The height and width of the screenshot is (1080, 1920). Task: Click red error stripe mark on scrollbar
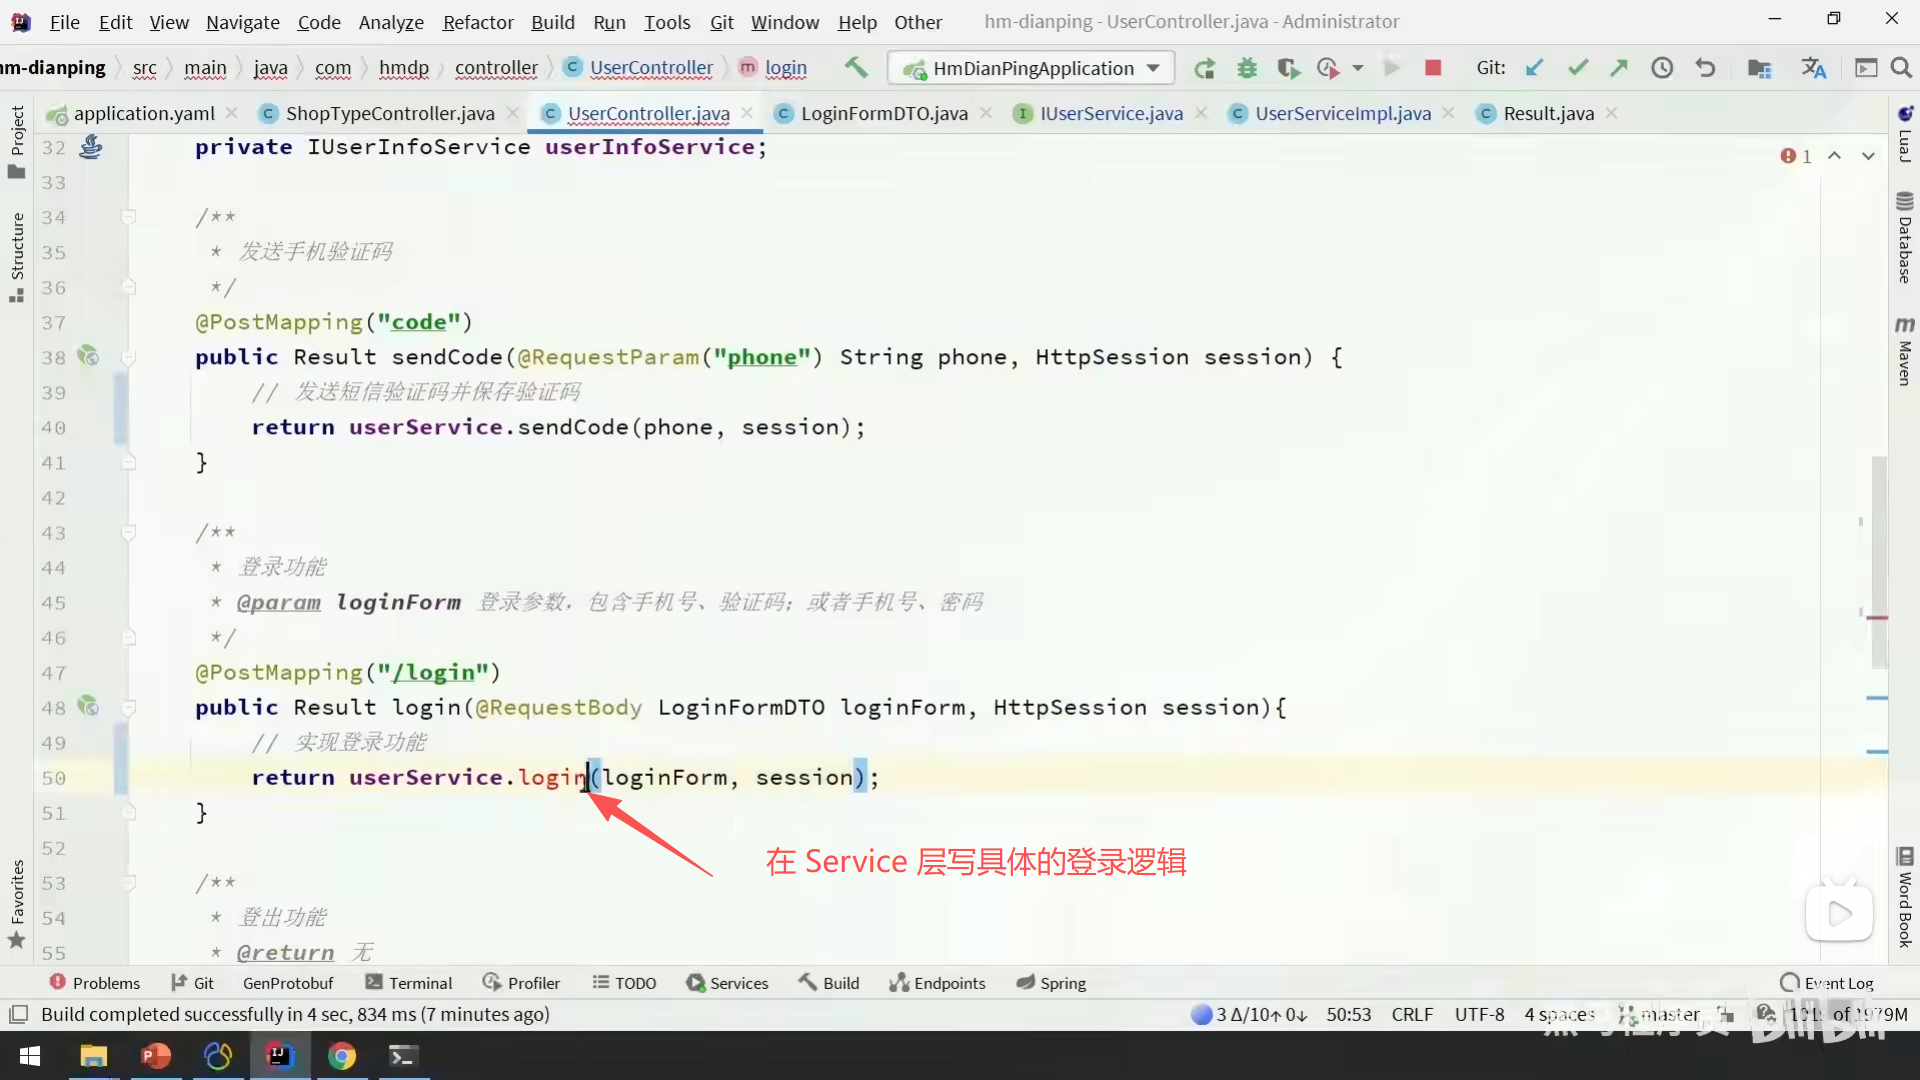[x=1877, y=618]
